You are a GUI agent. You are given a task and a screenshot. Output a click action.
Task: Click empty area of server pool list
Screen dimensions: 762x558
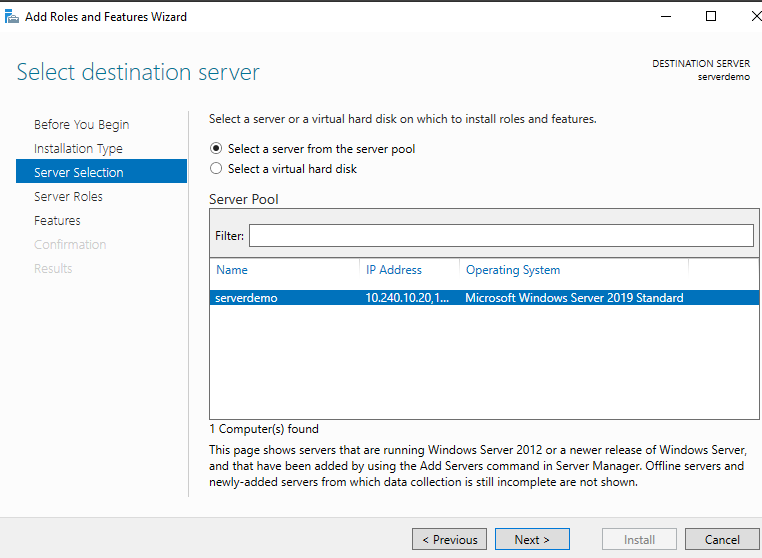click(480, 370)
